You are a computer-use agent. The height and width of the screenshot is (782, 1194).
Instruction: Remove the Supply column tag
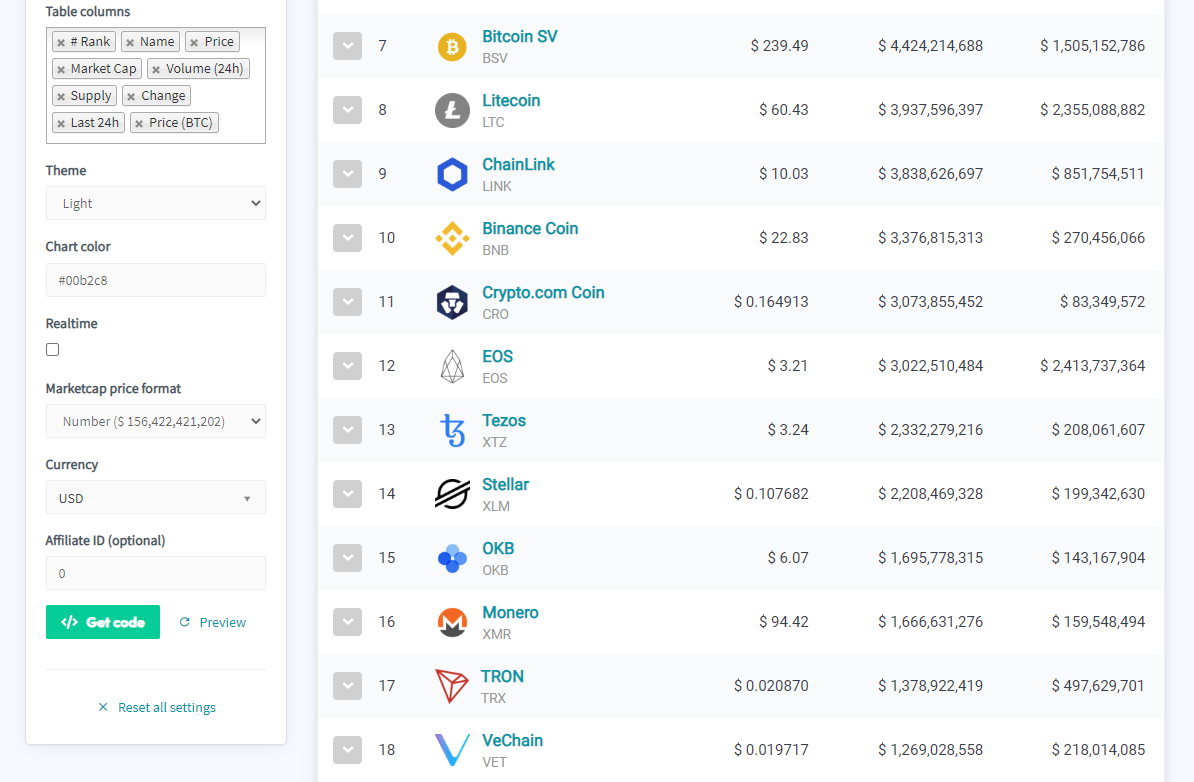click(61, 97)
